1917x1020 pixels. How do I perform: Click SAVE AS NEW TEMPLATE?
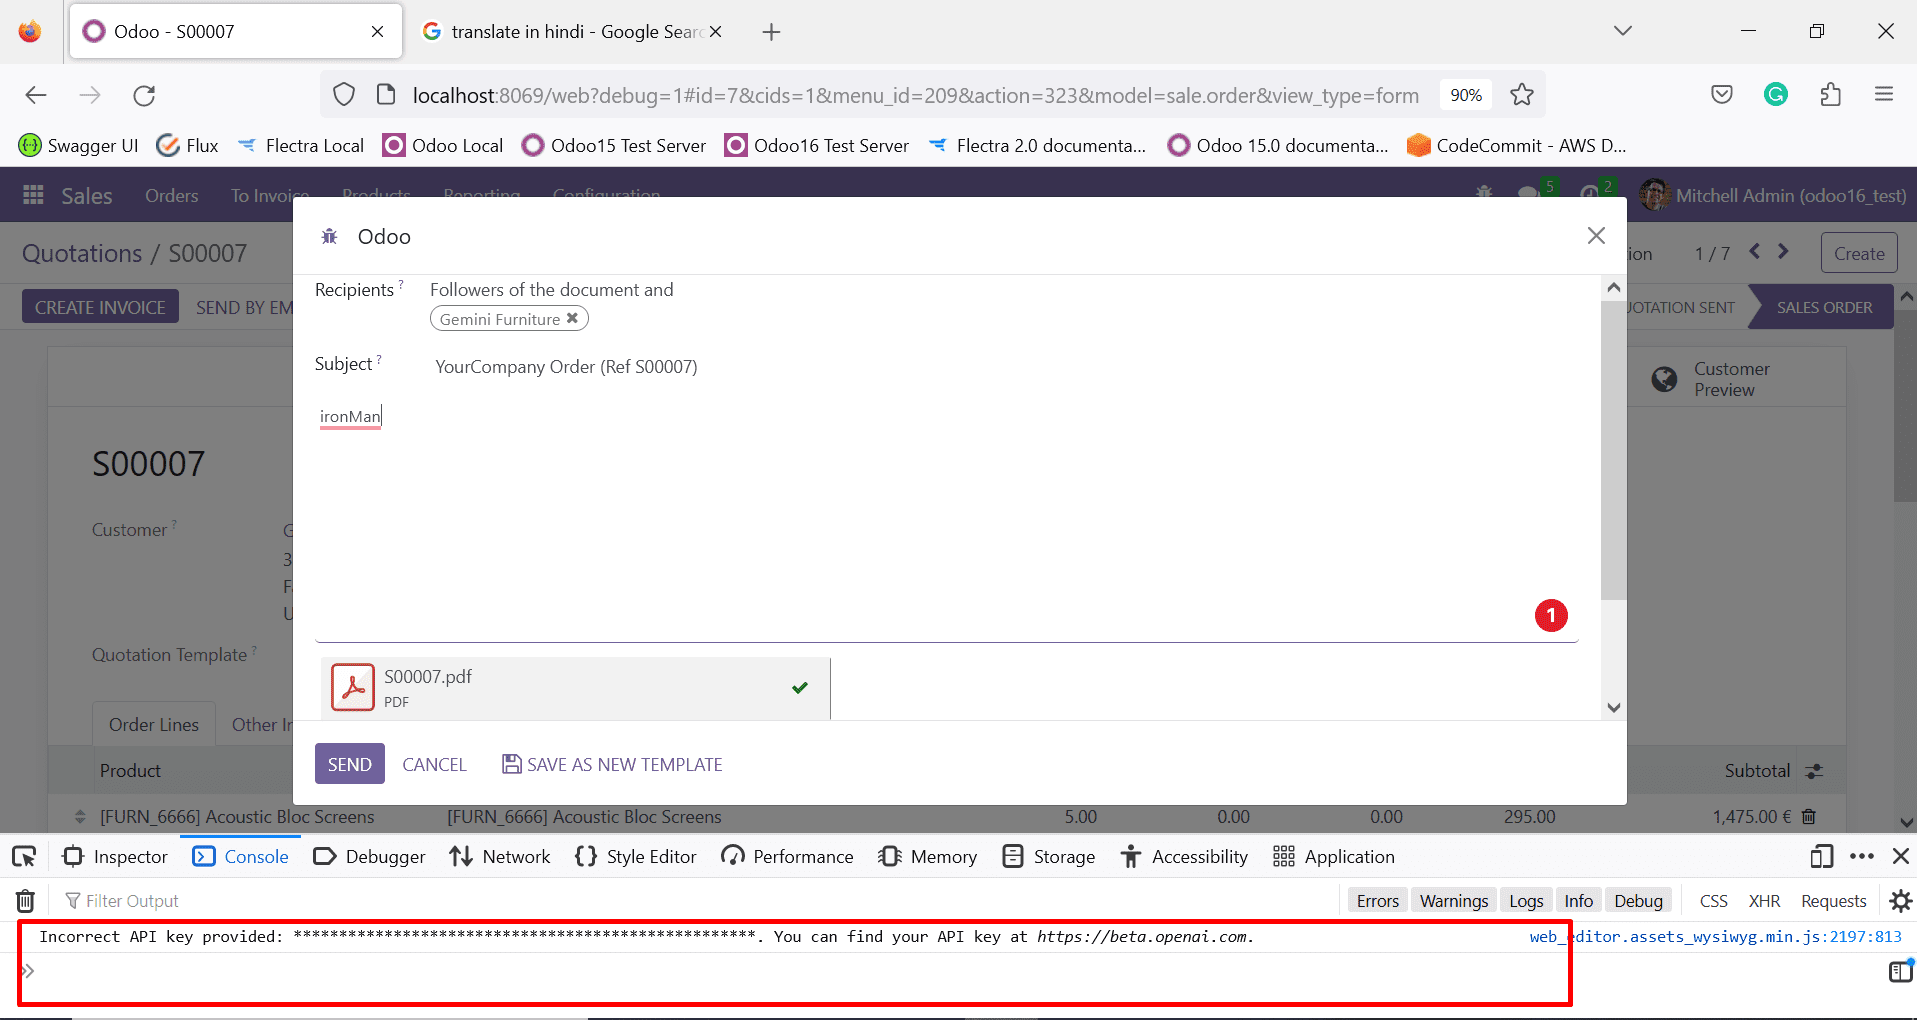click(612, 763)
